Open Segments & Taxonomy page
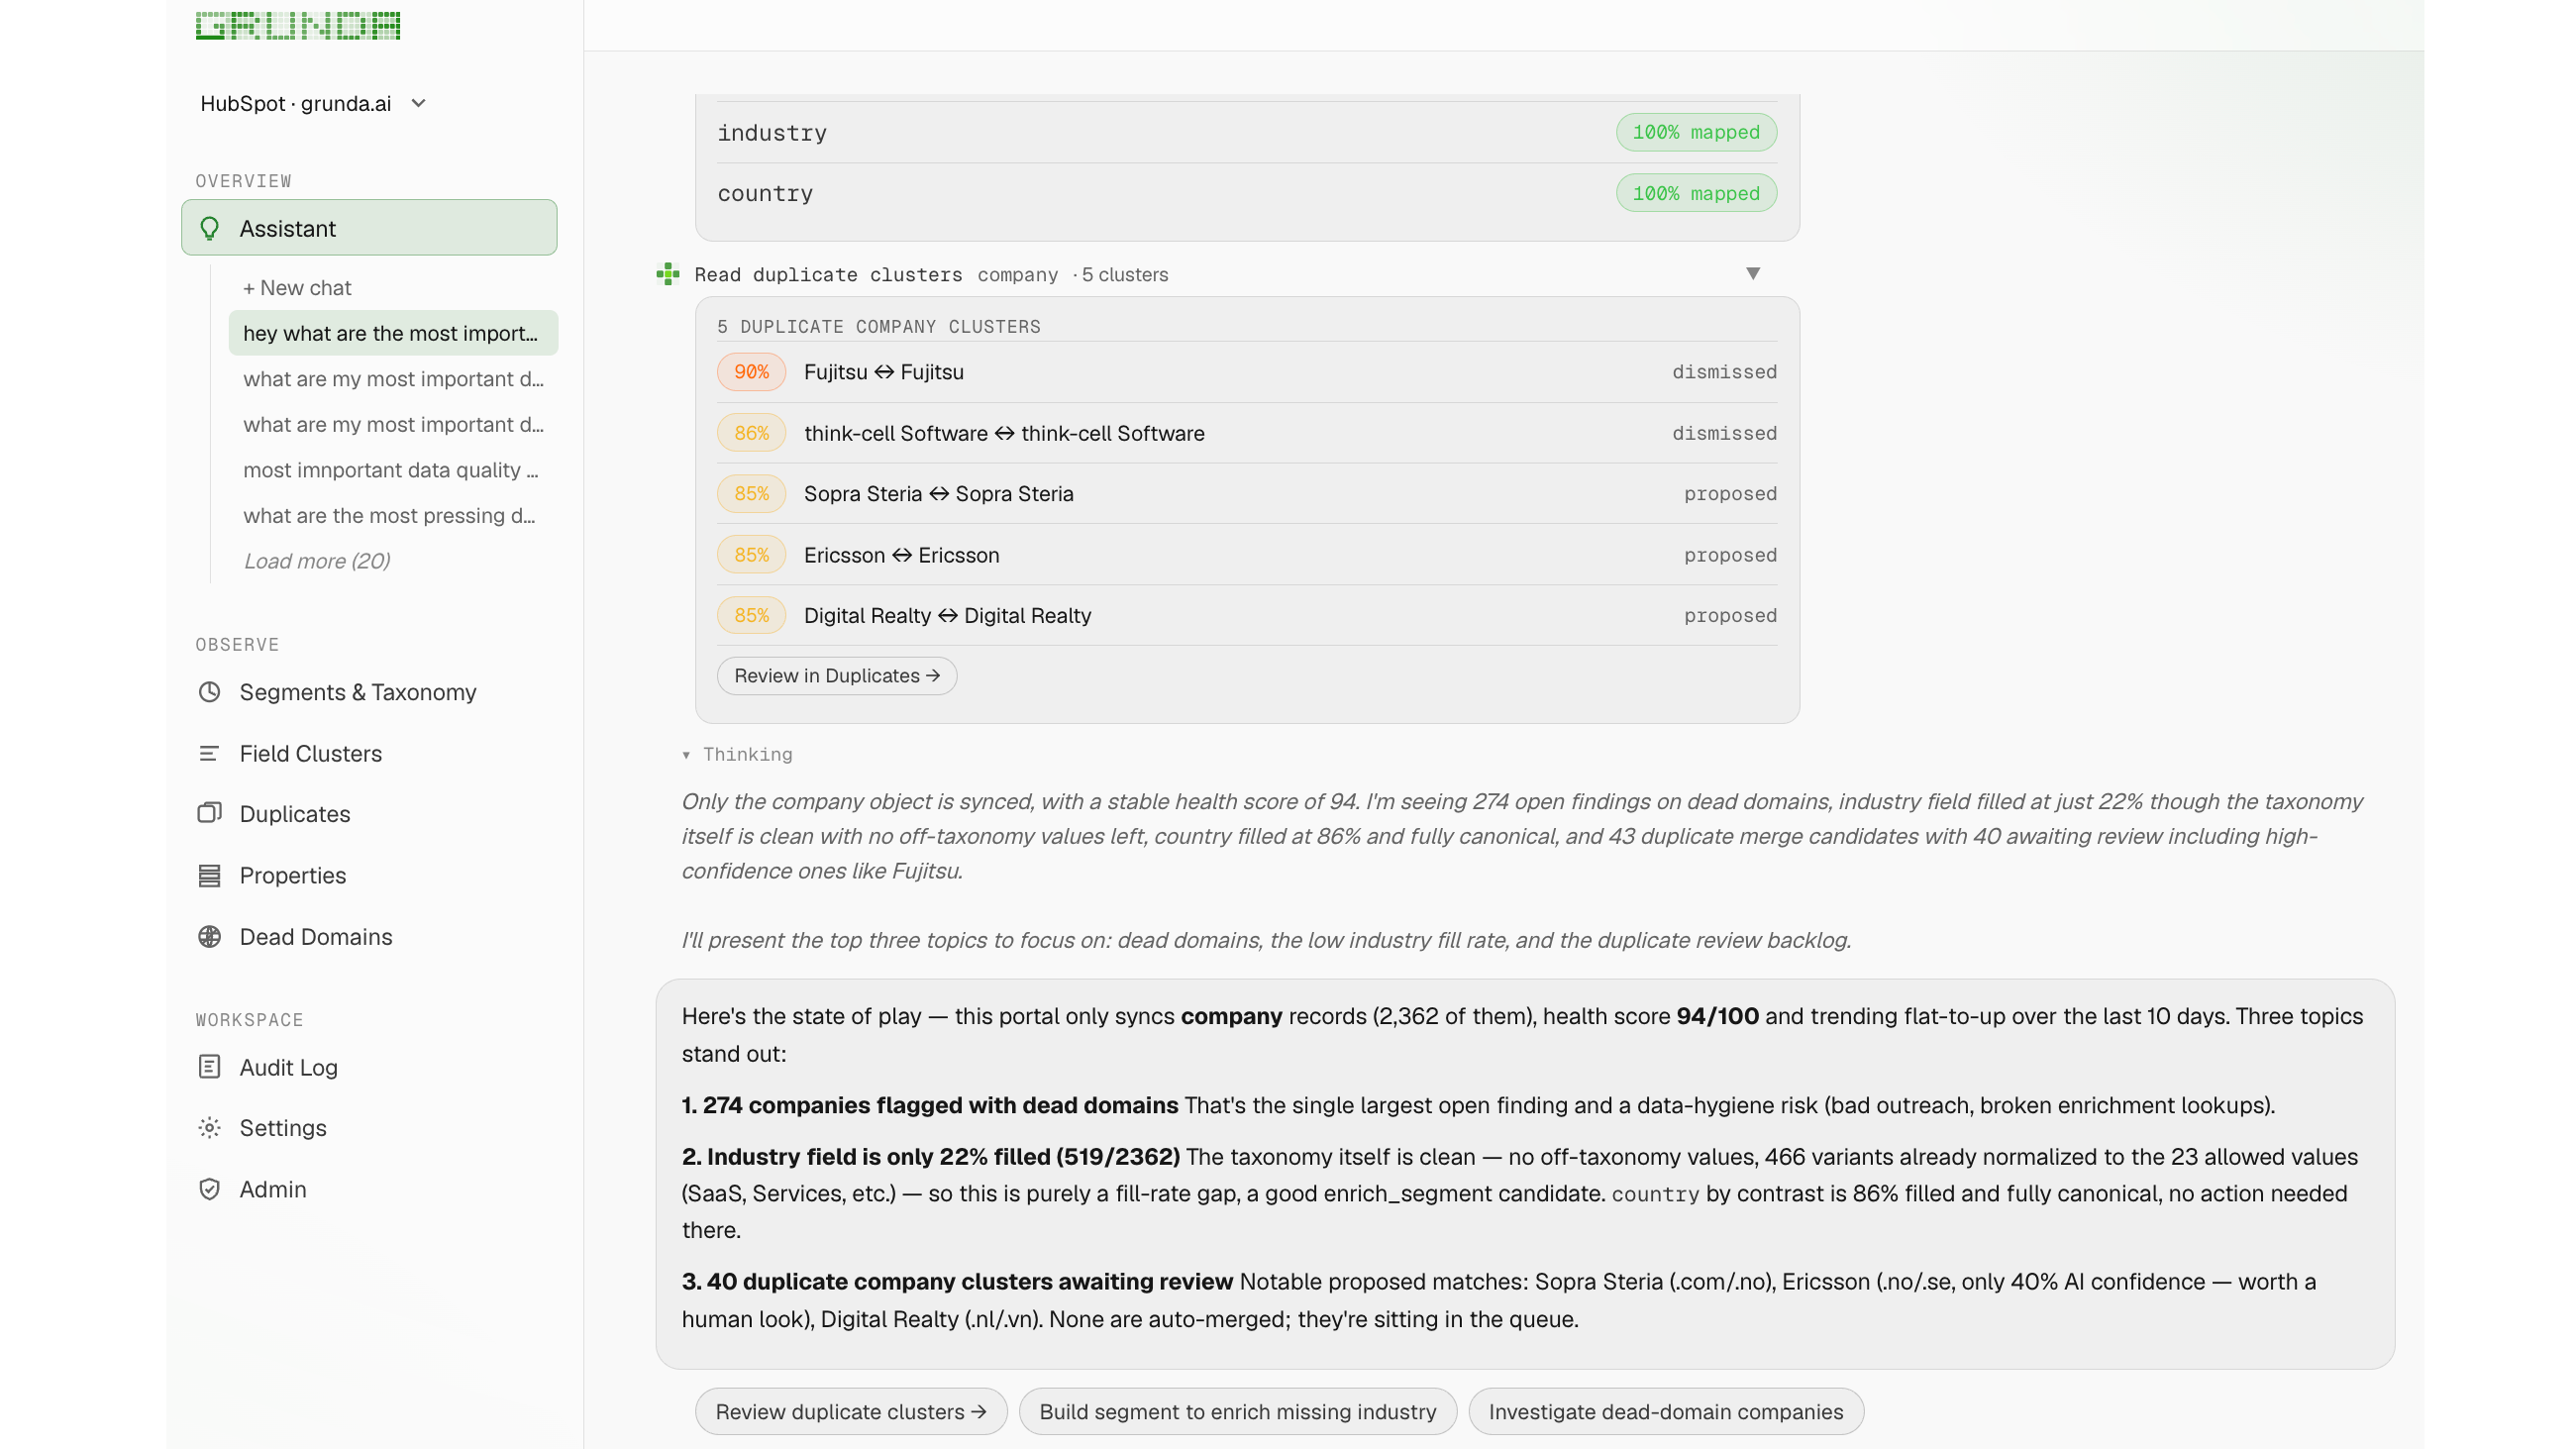Image resolution: width=2576 pixels, height=1449 pixels. [x=369, y=692]
